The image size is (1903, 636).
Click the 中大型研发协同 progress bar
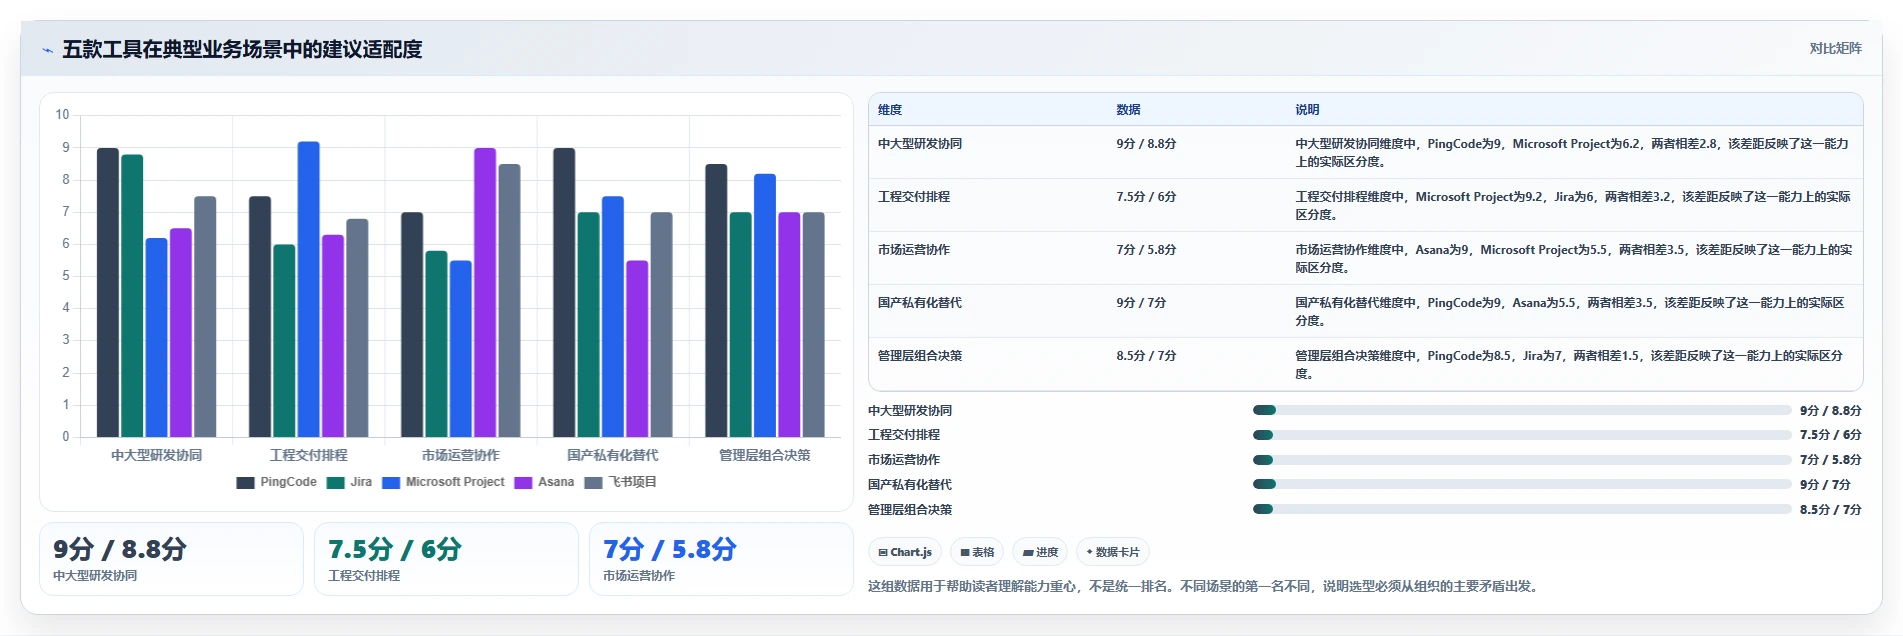(1522, 410)
